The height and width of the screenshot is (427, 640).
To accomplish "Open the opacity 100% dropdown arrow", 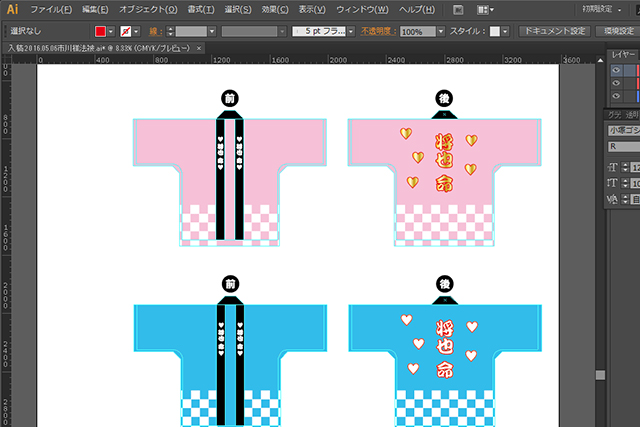I will (x=441, y=31).
